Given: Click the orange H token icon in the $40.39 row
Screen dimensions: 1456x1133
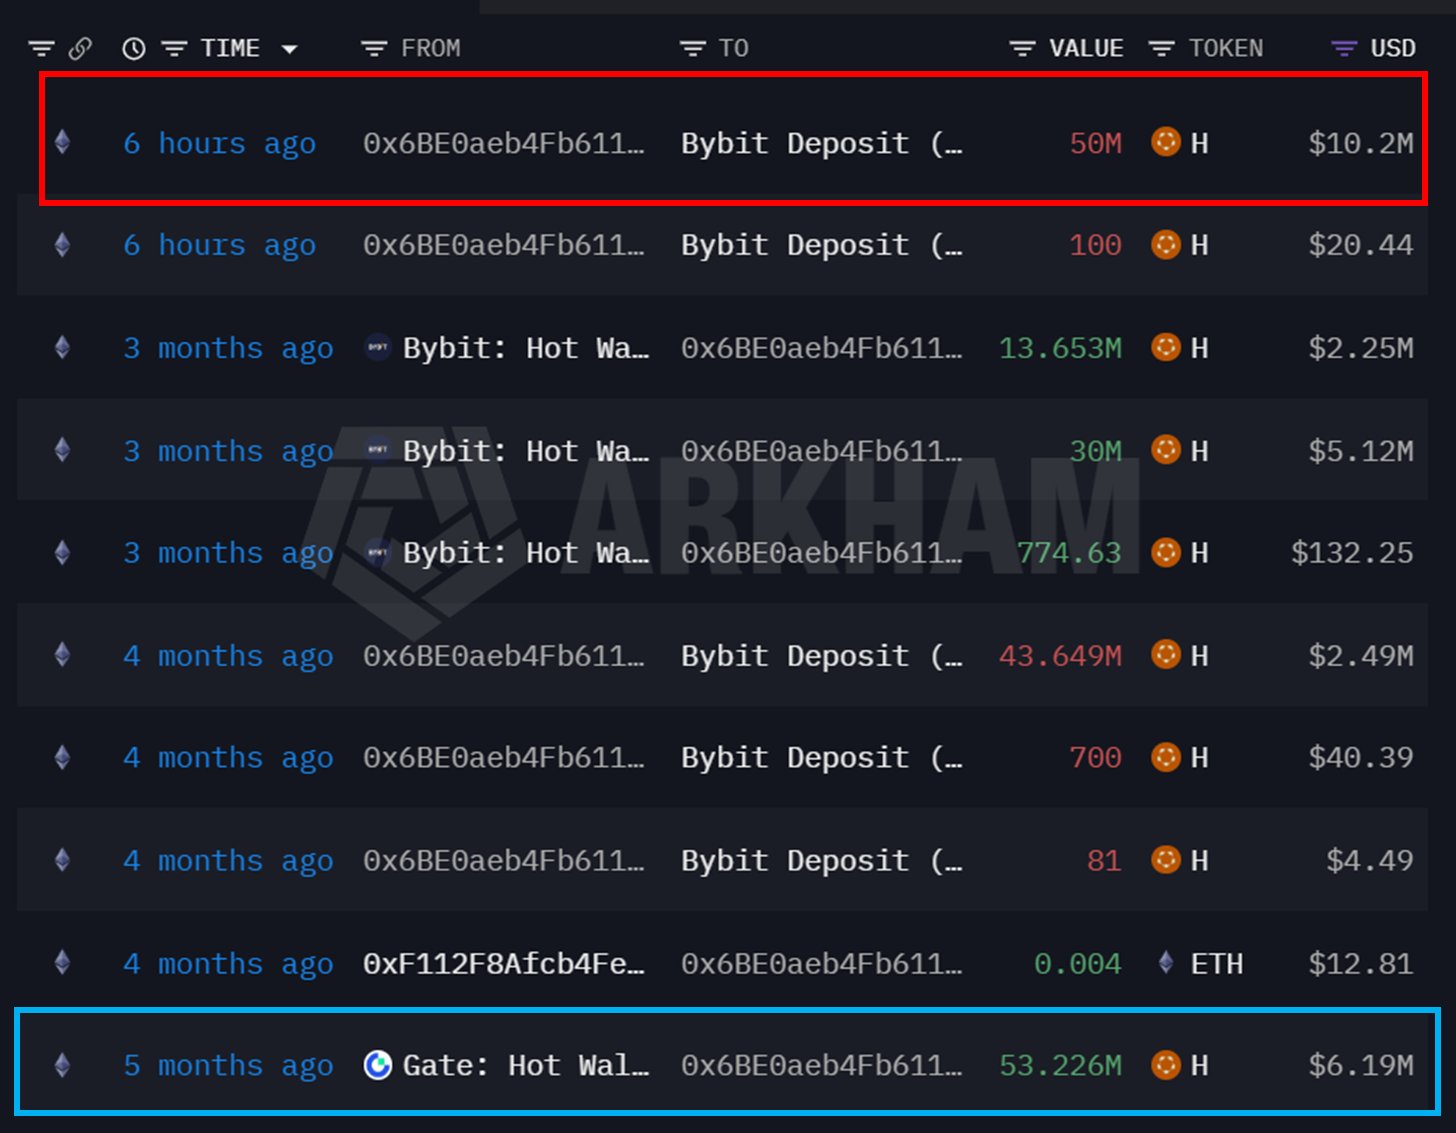Looking at the screenshot, I should [x=1166, y=757].
